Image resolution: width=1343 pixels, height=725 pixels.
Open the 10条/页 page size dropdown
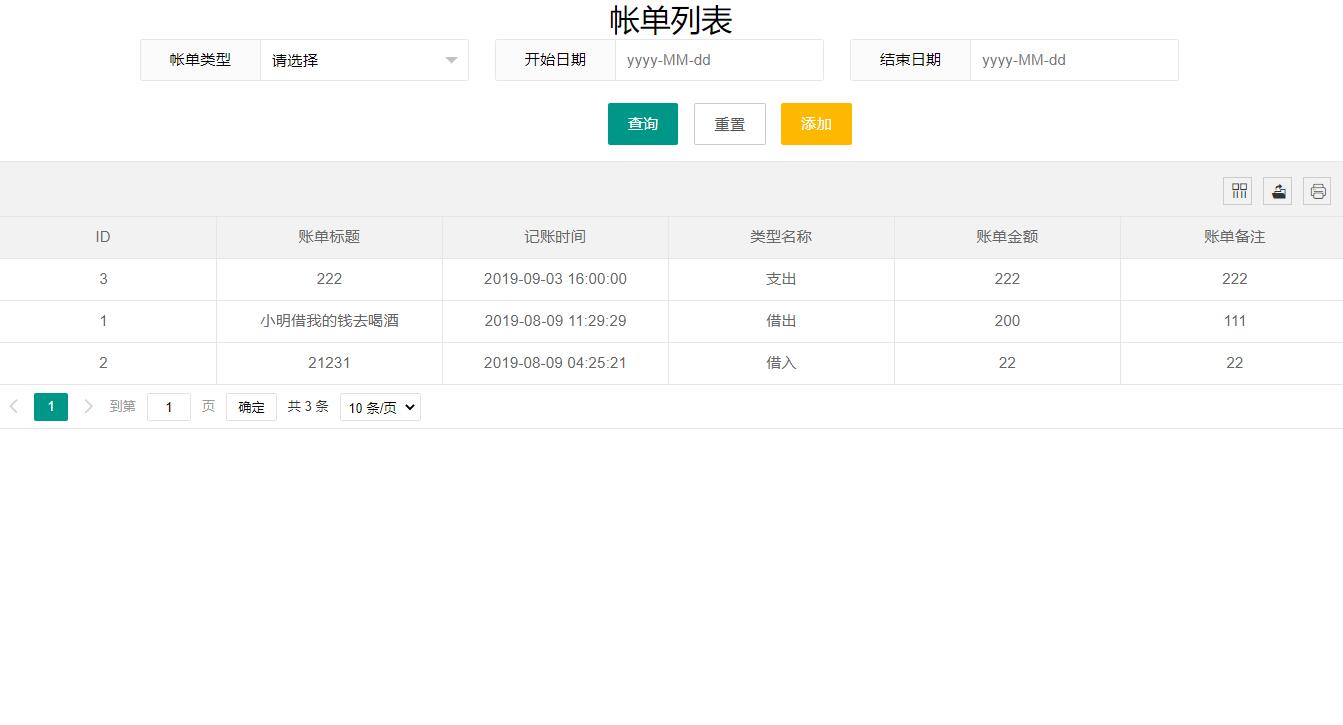pos(380,406)
